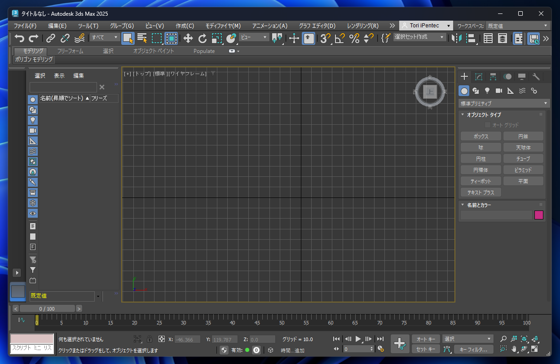Image resolution: width=560 pixels, height=364 pixels.
Task: Open the Display tab of command panel
Action: pos(522,76)
